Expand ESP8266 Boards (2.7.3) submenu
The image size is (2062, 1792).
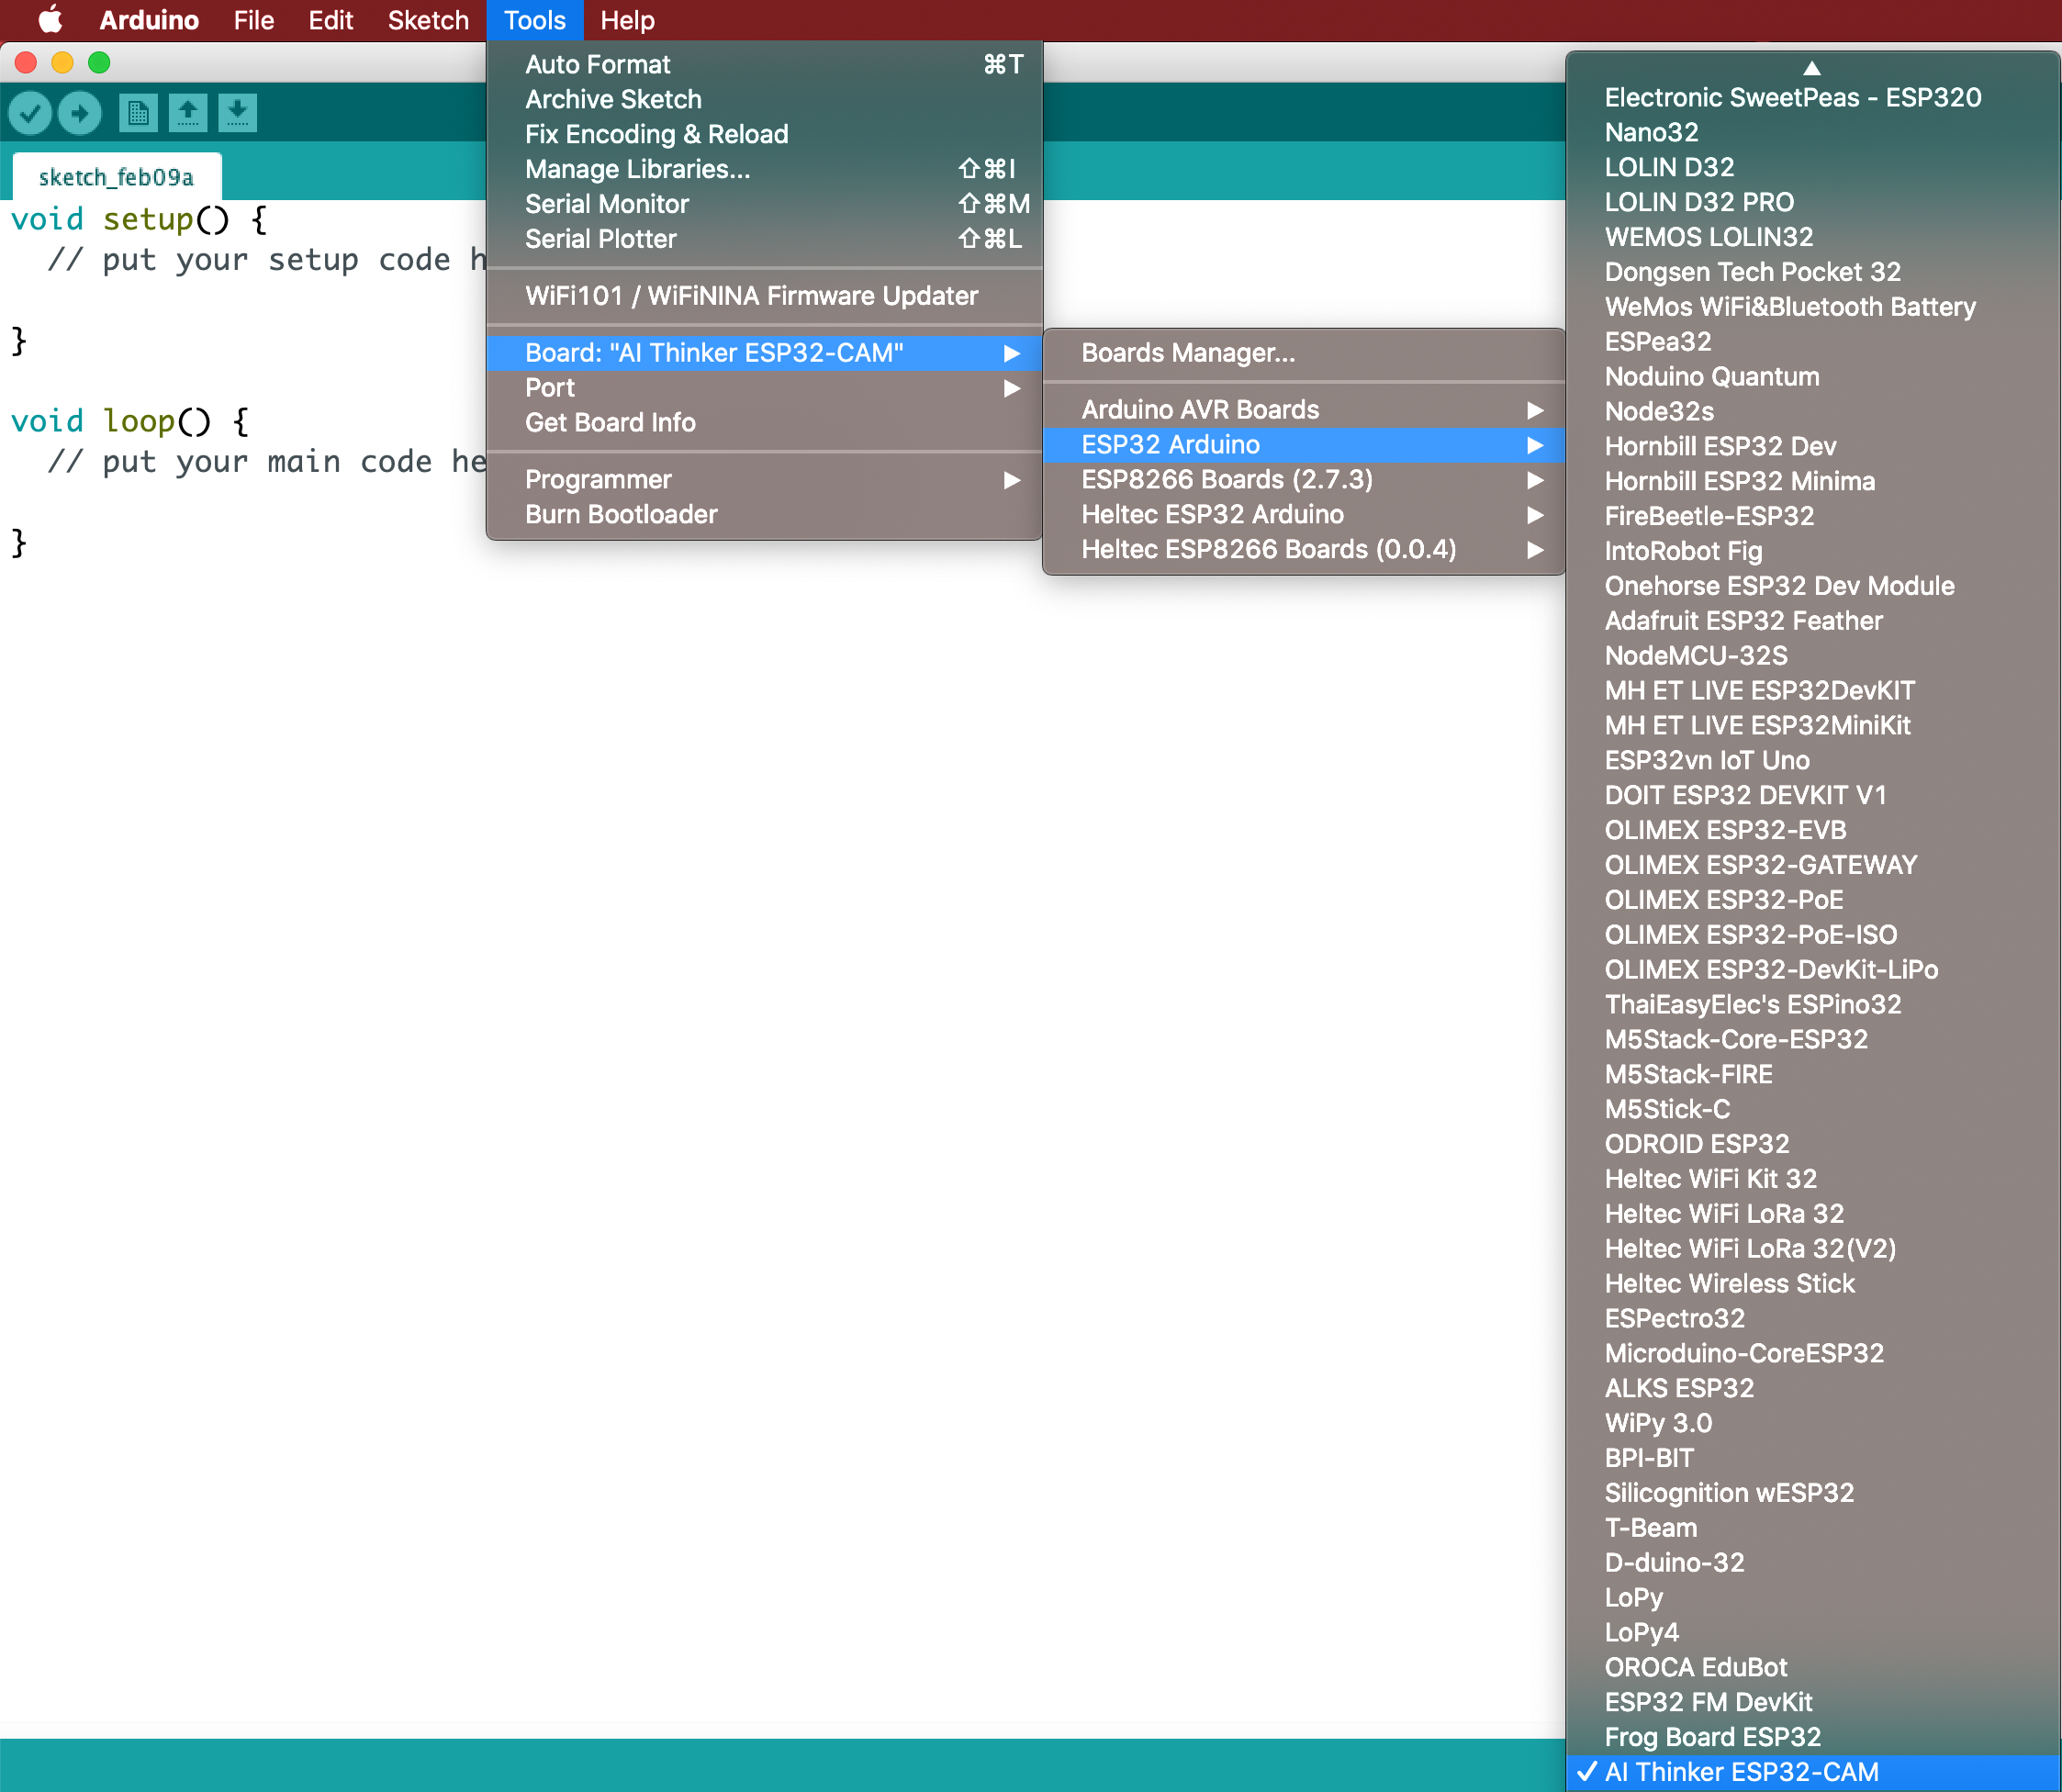pyautogui.click(x=1303, y=480)
